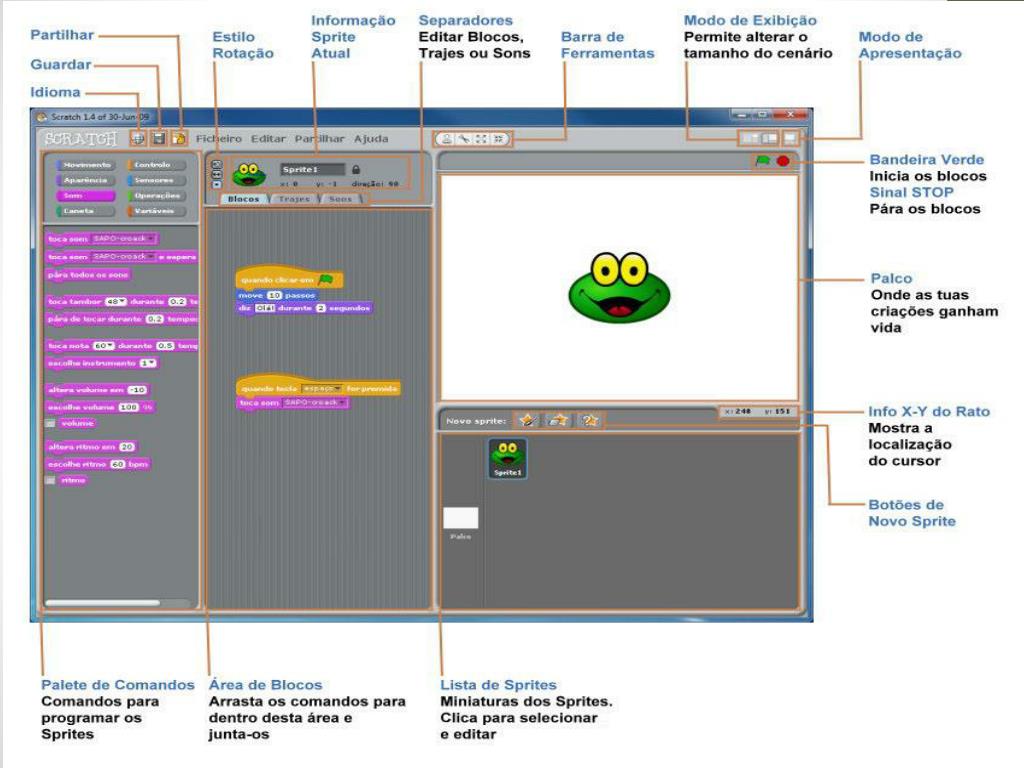The height and width of the screenshot is (768, 1024).
Task: Click the share project icon
Action: (178, 138)
